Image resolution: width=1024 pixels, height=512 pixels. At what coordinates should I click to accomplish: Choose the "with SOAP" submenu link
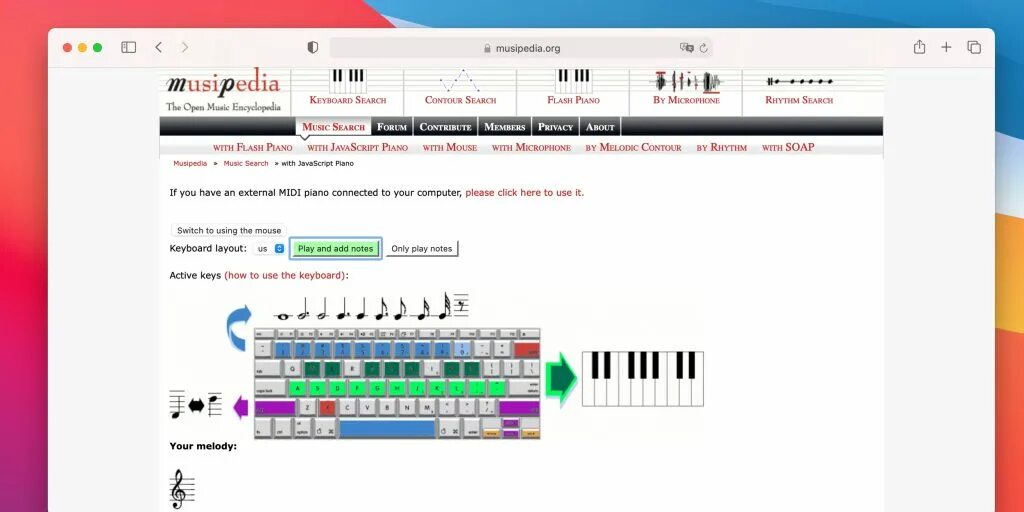point(788,148)
